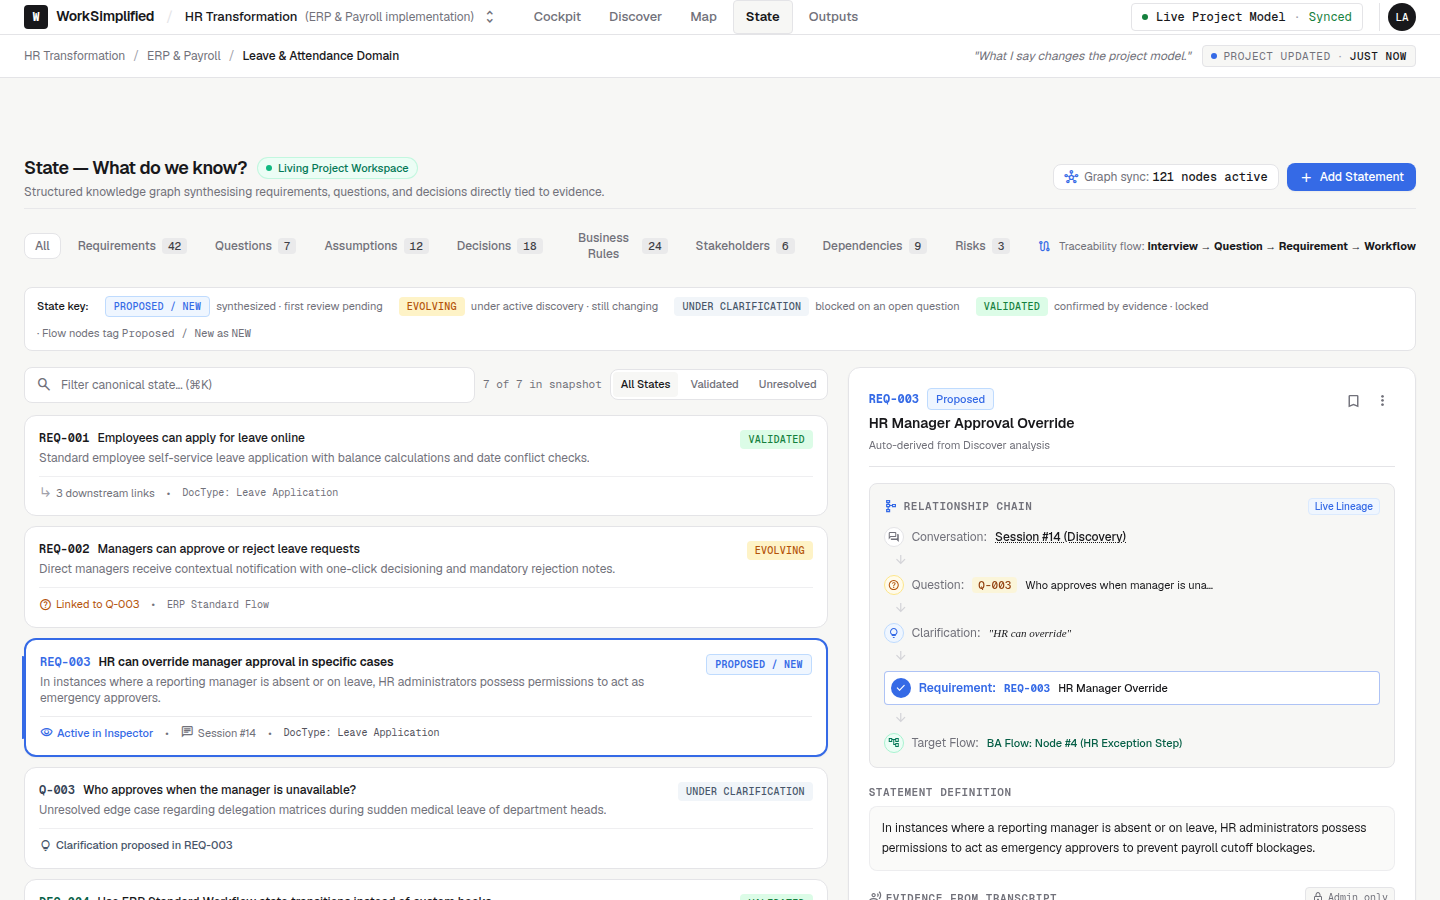Select the All category filter
Image resolution: width=1440 pixels, height=900 pixels.
[42, 246]
